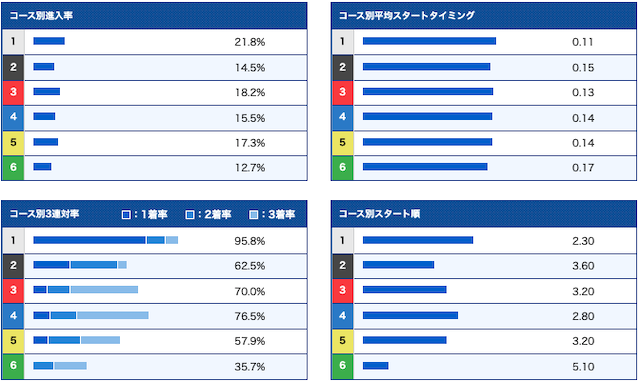Image resolution: width=640 pixels, height=381 pixels.
Task: Select black course 2 badge in コース別平均スタートタイミング
Action: click(x=342, y=67)
